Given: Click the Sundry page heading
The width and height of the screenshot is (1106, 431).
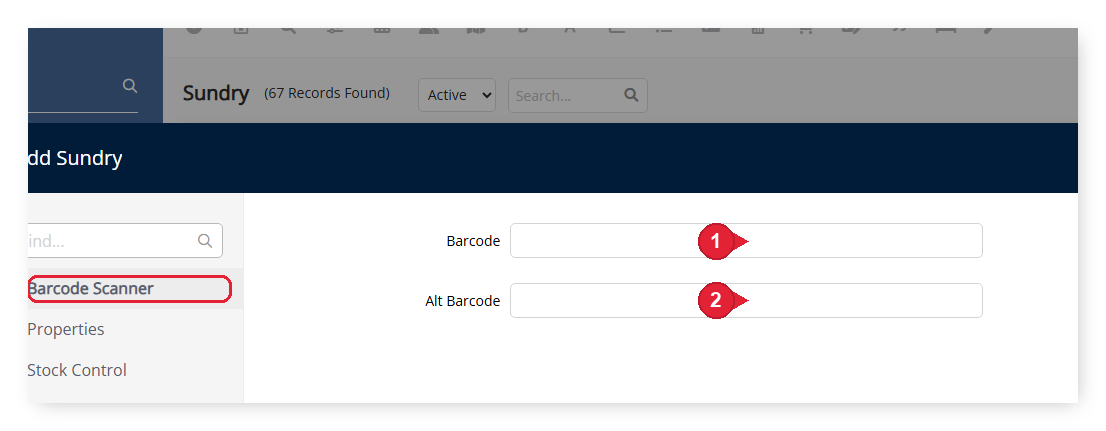Looking at the screenshot, I should pos(216,93).
